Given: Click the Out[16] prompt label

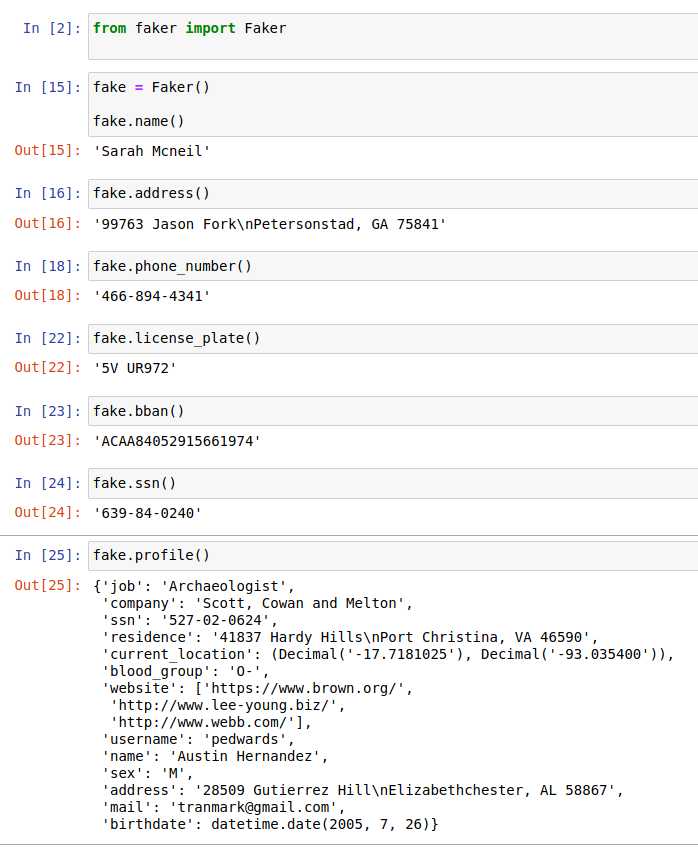Looking at the screenshot, I should click(44, 224).
